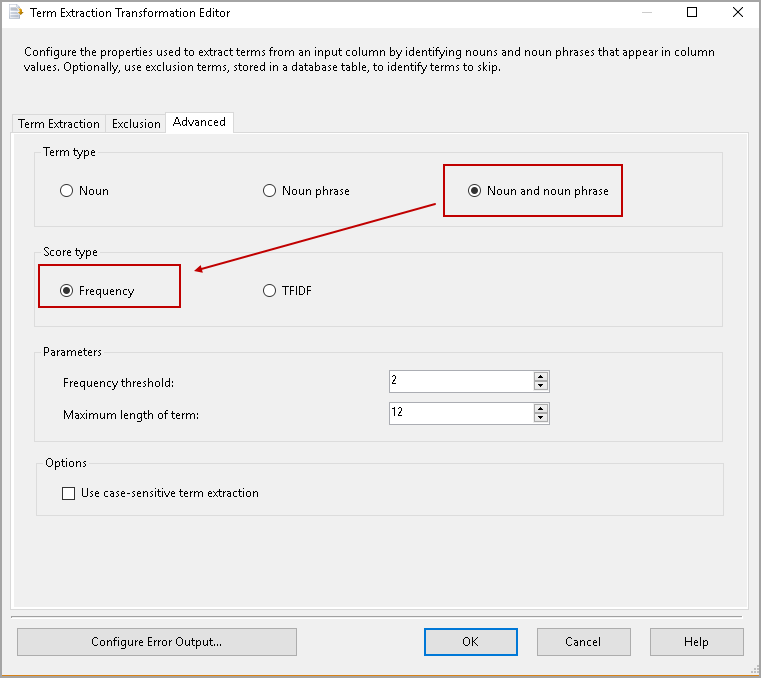Increase the Frequency threshold value
The width and height of the screenshot is (761, 678).
pos(541,377)
